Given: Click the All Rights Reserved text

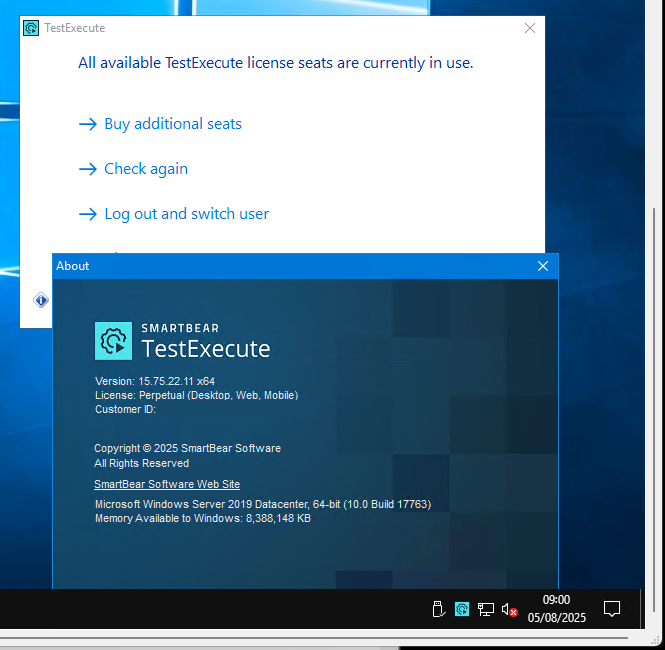Looking at the screenshot, I should [x=142, y=463].
